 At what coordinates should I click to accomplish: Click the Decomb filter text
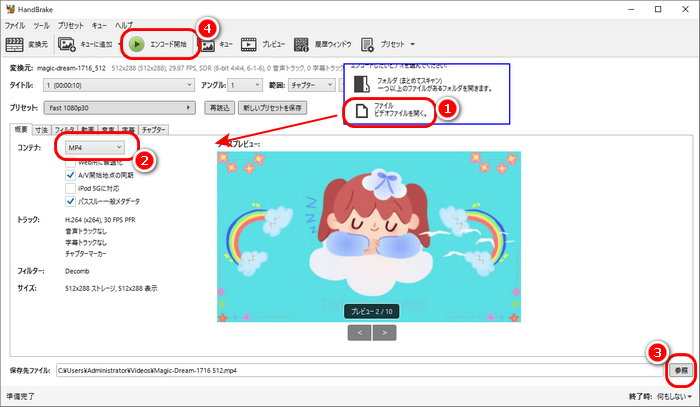tap(77, 271)
